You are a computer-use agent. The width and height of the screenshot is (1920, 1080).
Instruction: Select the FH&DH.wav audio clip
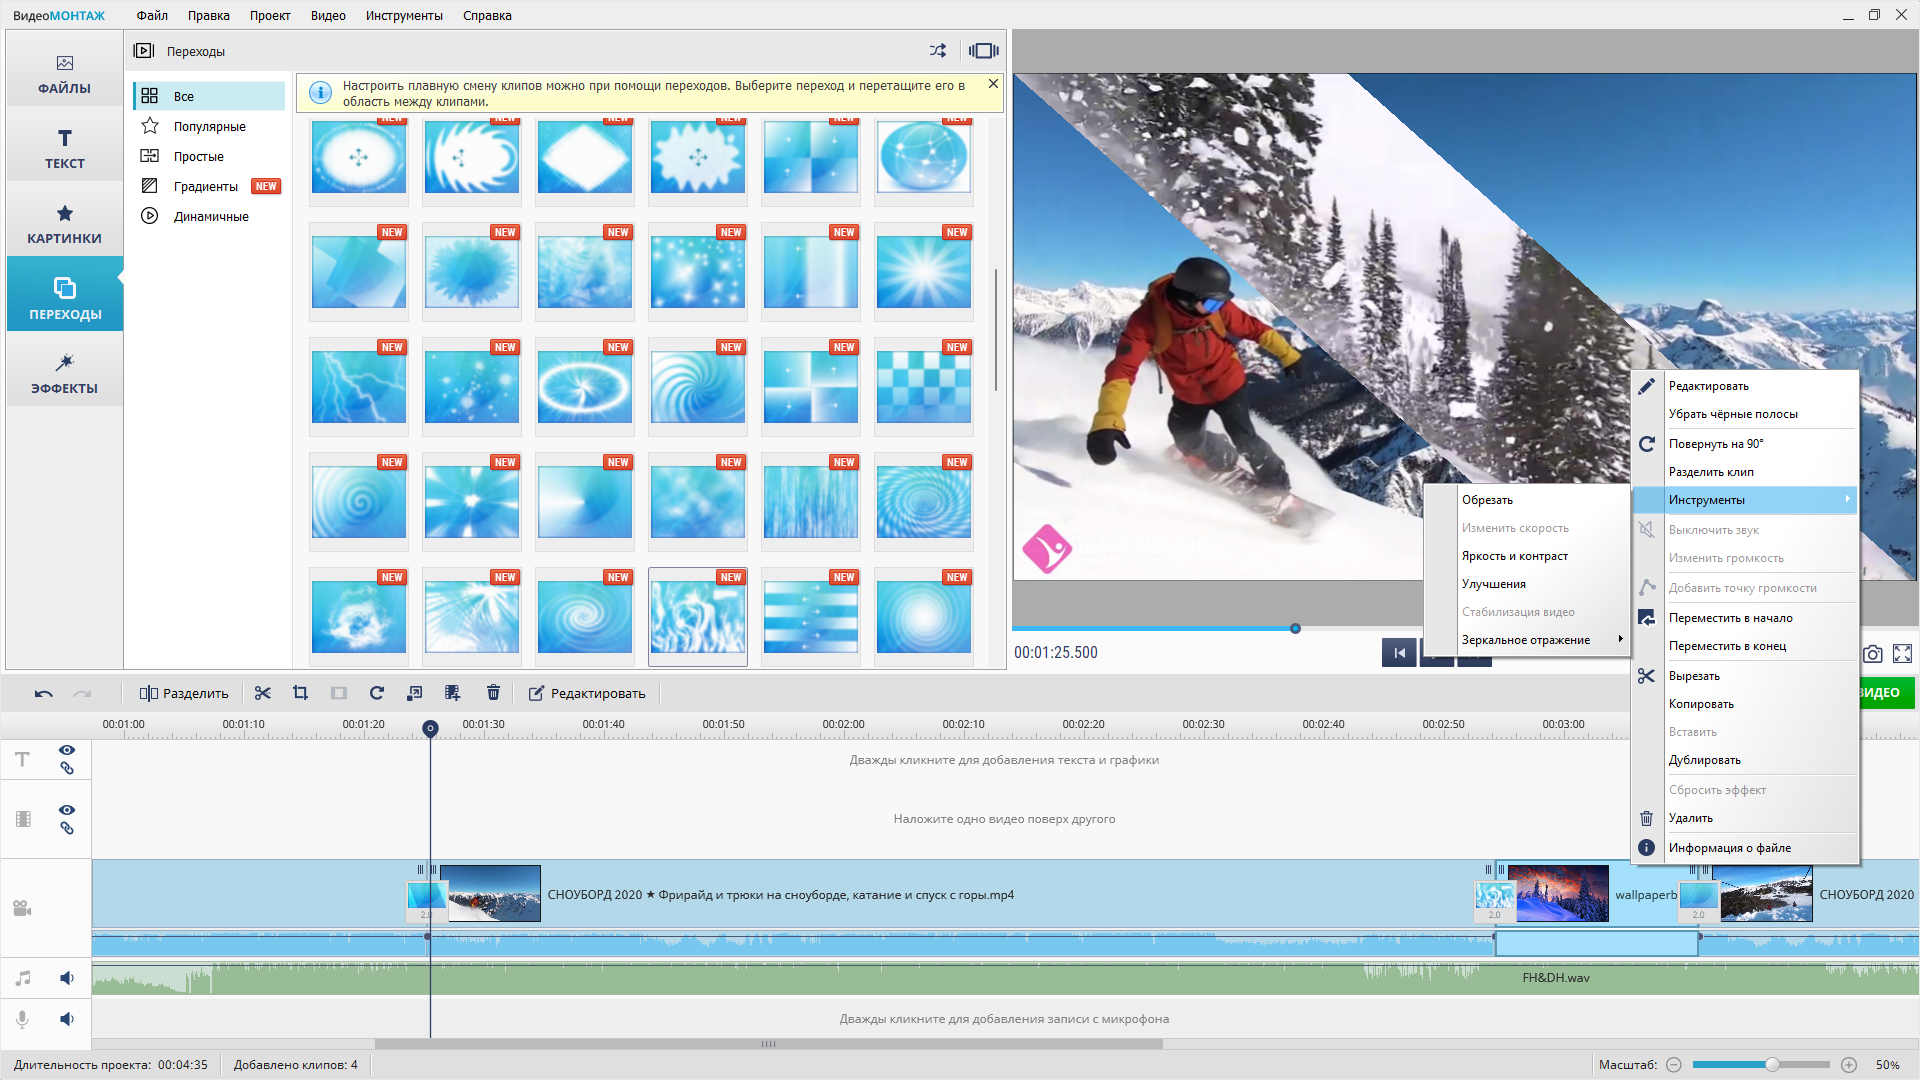(x=1005, y=978)
